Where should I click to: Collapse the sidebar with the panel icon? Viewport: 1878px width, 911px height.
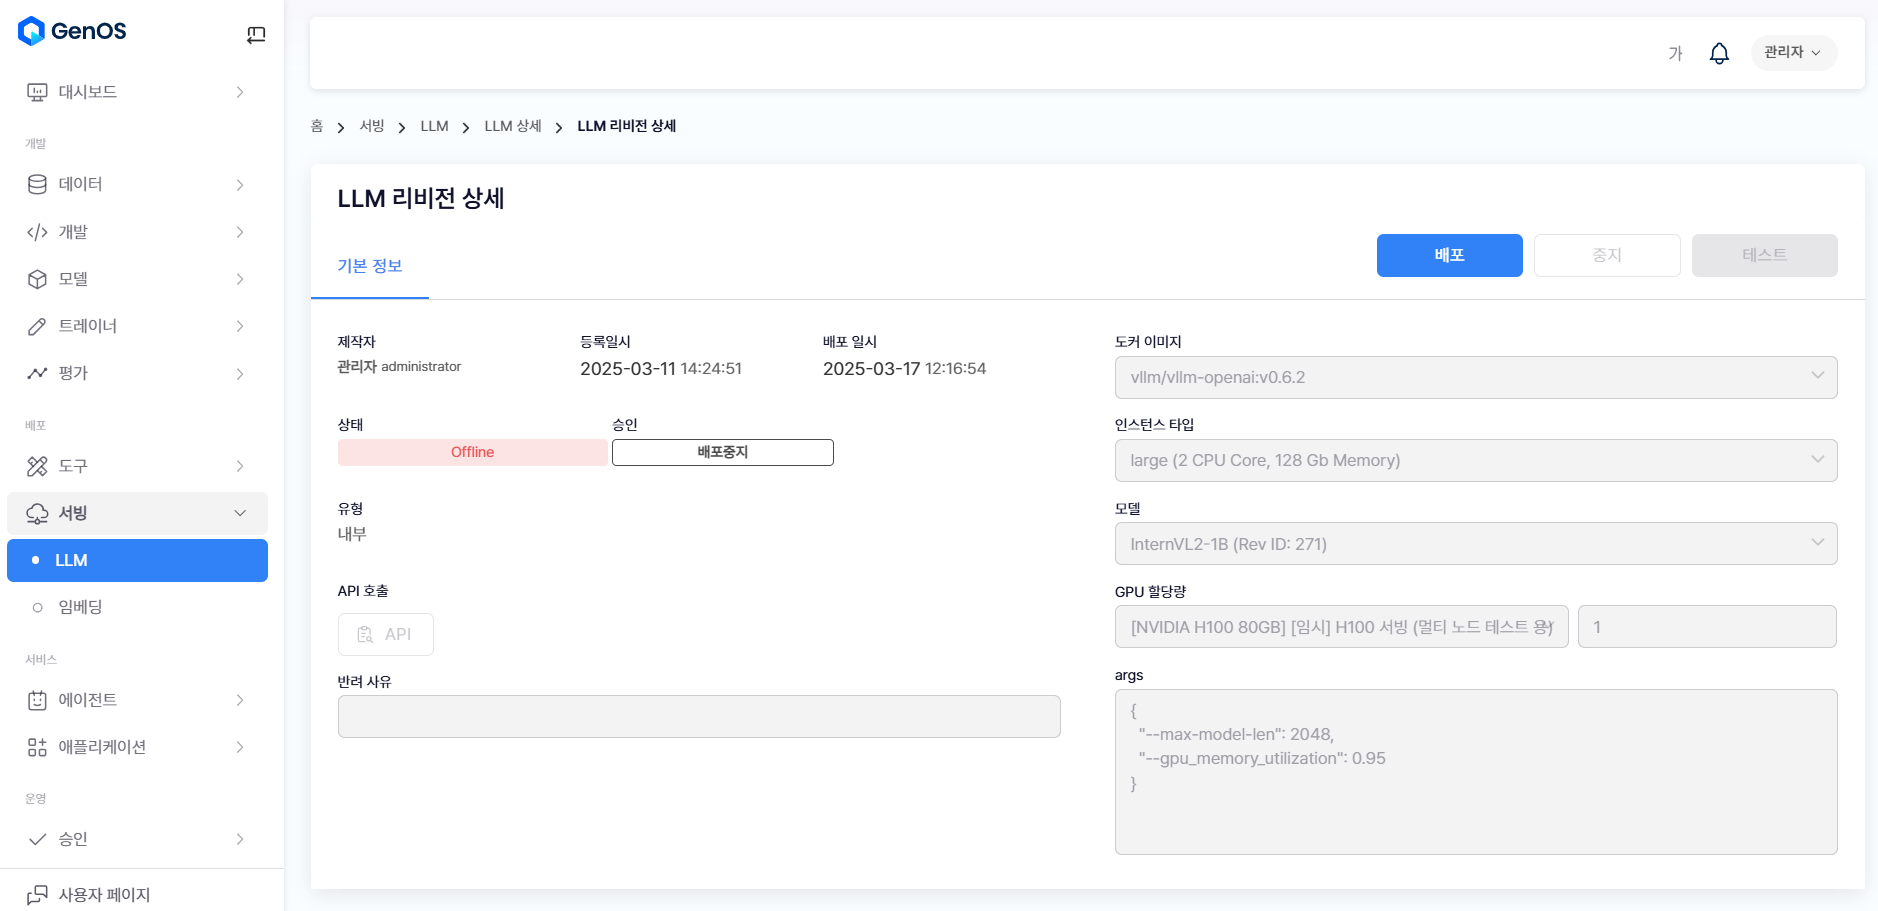pyautogui.click(x=256, y=35)
